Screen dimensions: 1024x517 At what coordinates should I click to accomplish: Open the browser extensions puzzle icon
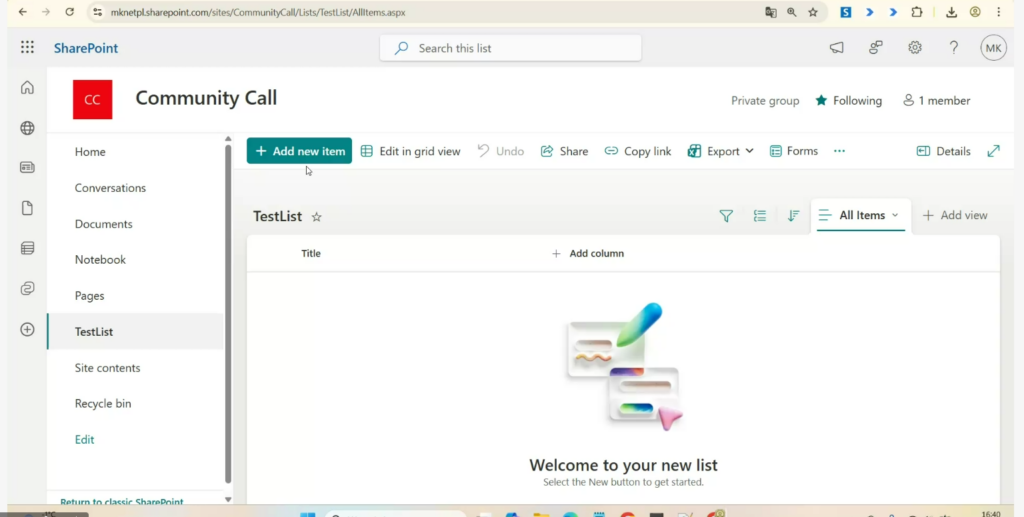pyautogui.click(x=917, y=12)
